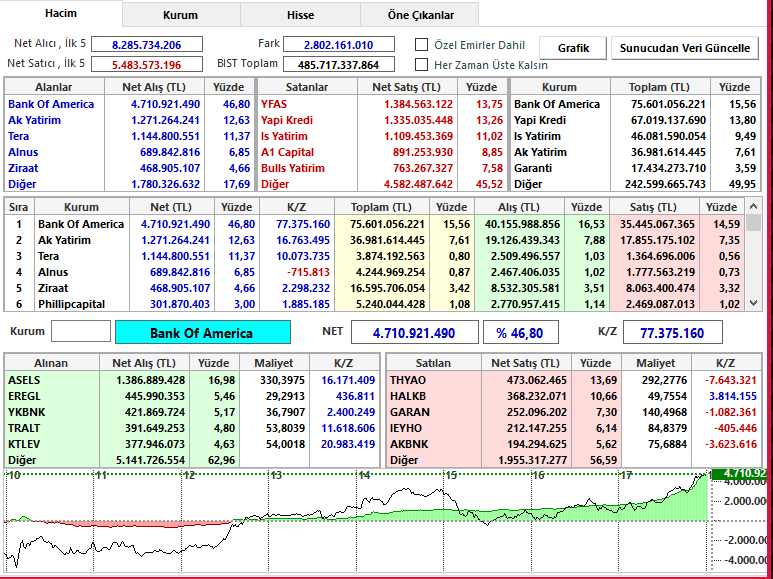Select A1 Capital in Satanlar list
Image resolution: width=773 pixels, height=579 pixels.
pyautogui.click(x=287, y=152)
